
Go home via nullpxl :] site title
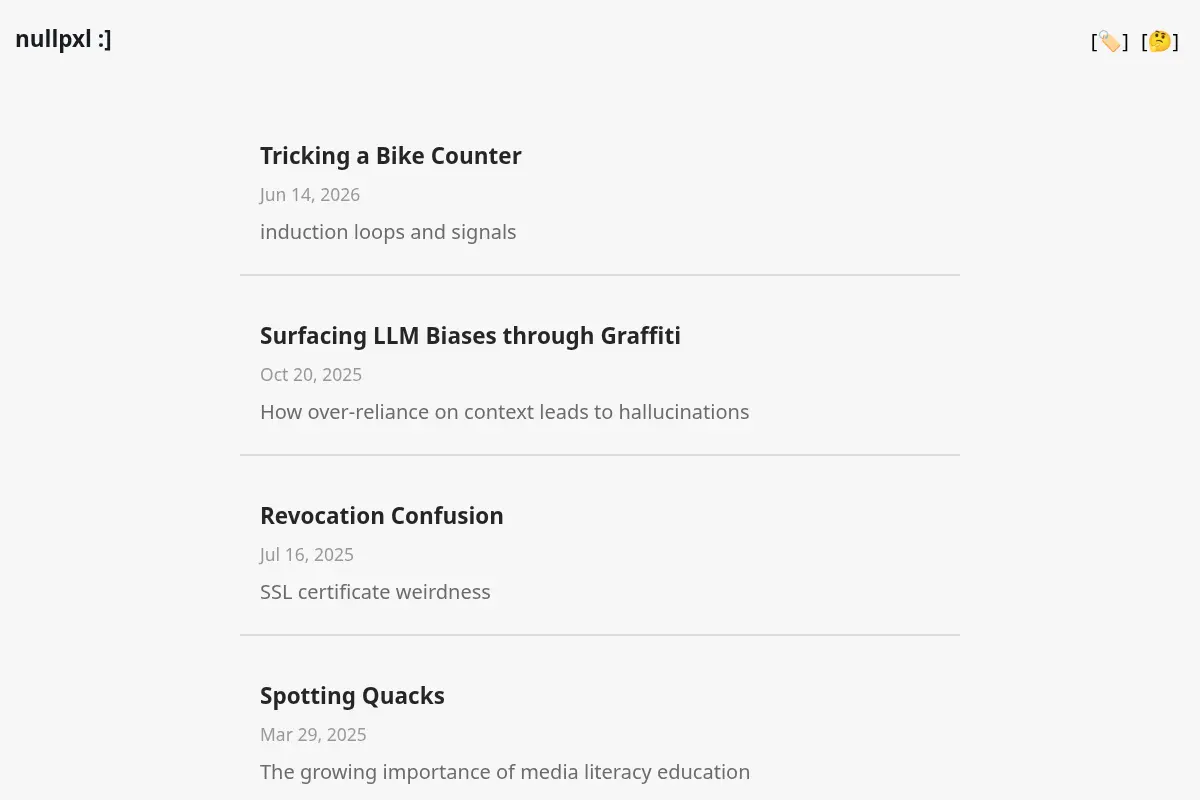point(63,40)
